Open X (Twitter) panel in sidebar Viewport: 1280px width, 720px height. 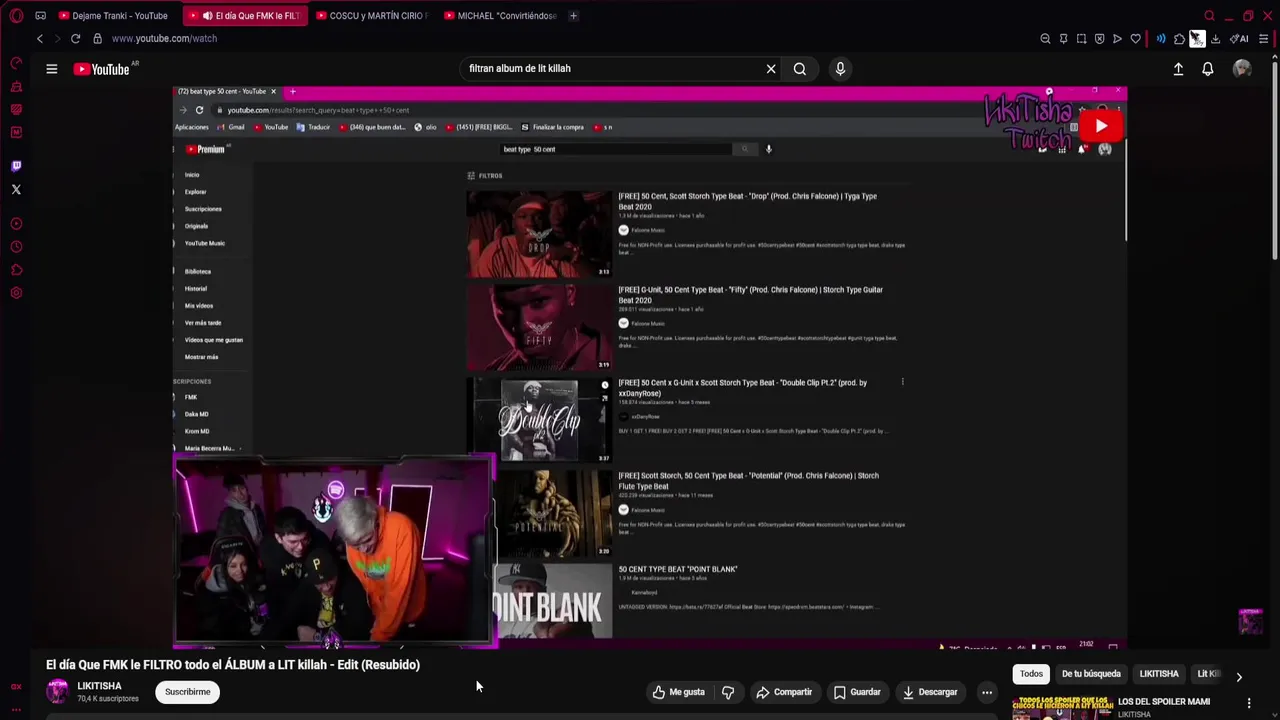[x=16, y=189]
